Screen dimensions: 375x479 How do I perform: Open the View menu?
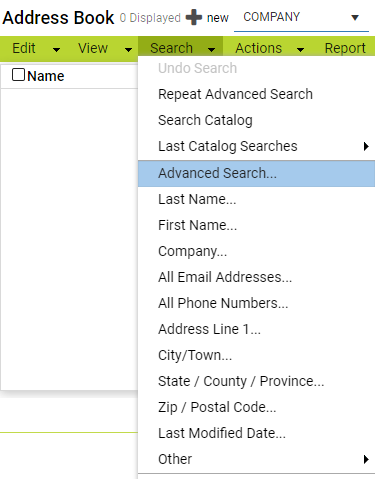[x=93, y=48]
